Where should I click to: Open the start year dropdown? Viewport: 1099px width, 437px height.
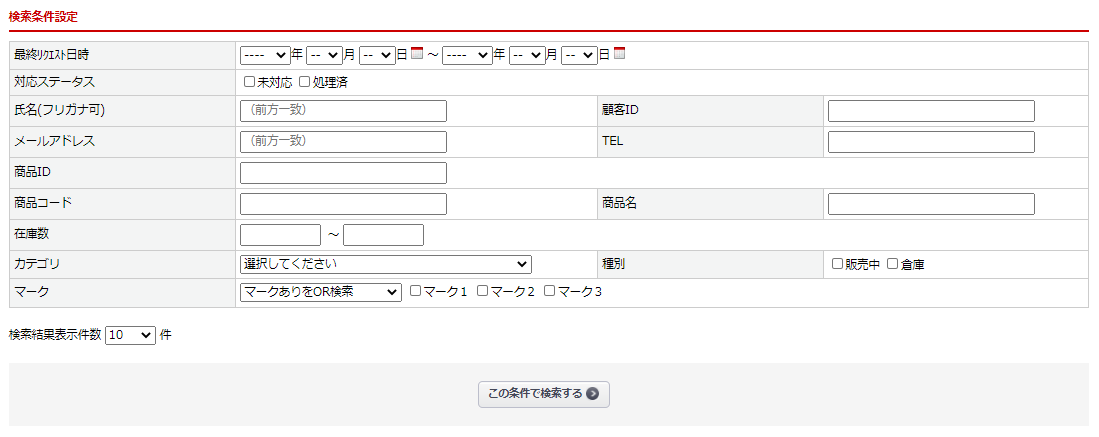pyautogui.click(x=265, y=55)
